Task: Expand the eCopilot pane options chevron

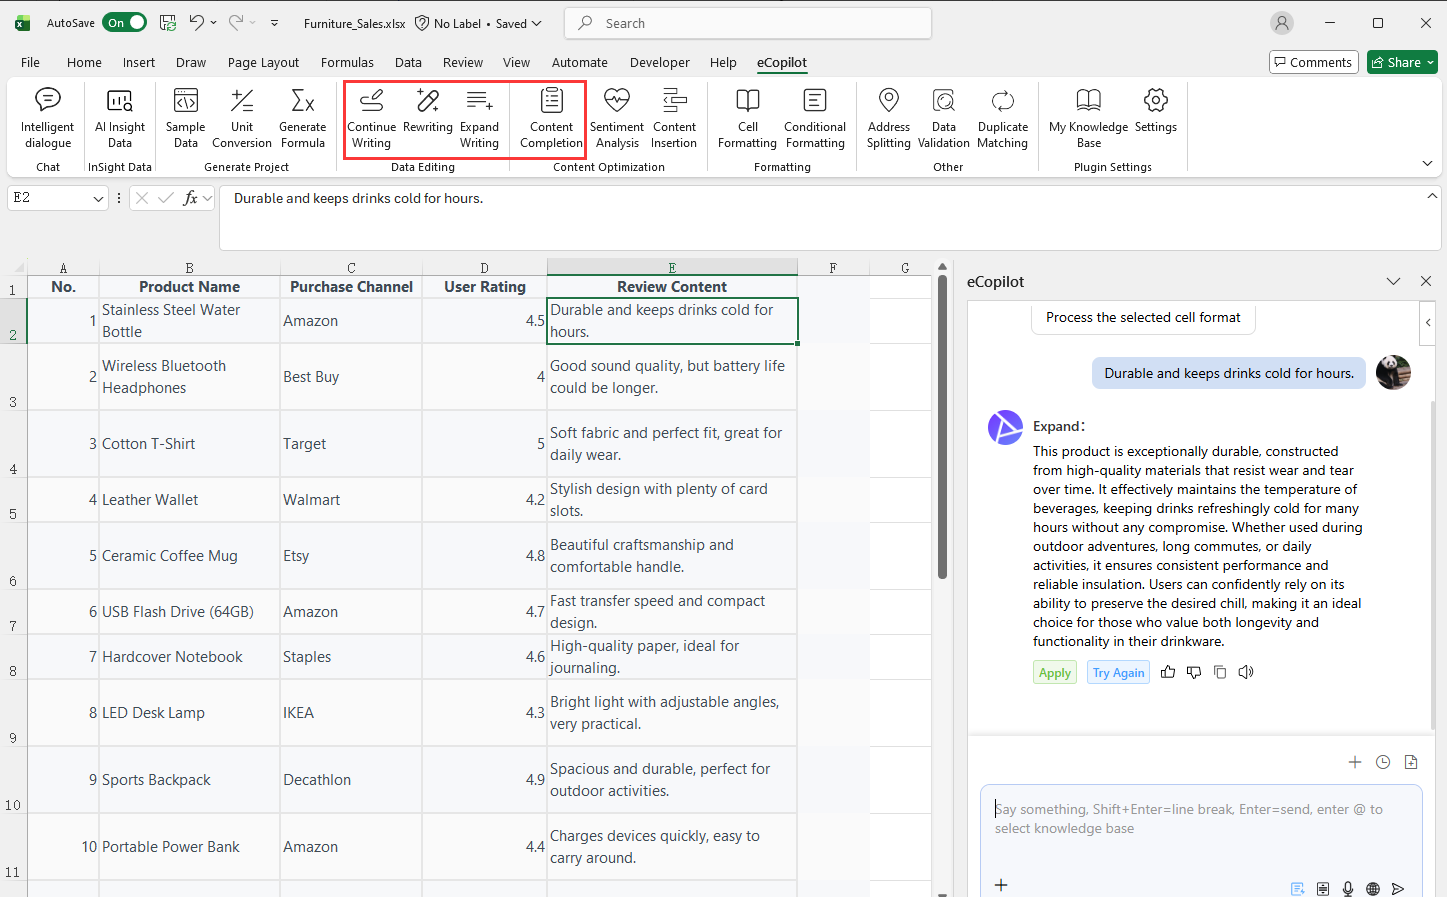Action: coord(1393,282)
